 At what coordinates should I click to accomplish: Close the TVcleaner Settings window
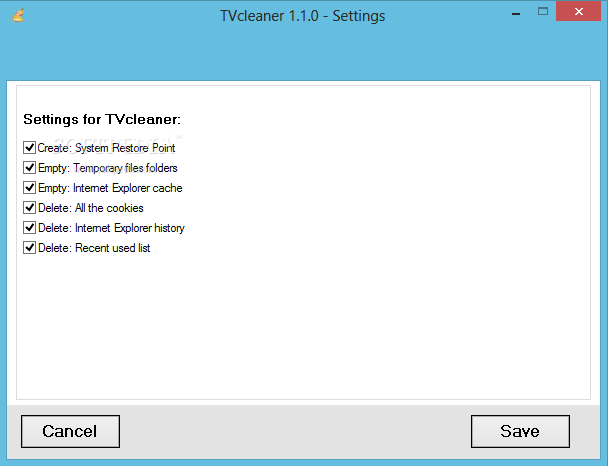[578, 11]
